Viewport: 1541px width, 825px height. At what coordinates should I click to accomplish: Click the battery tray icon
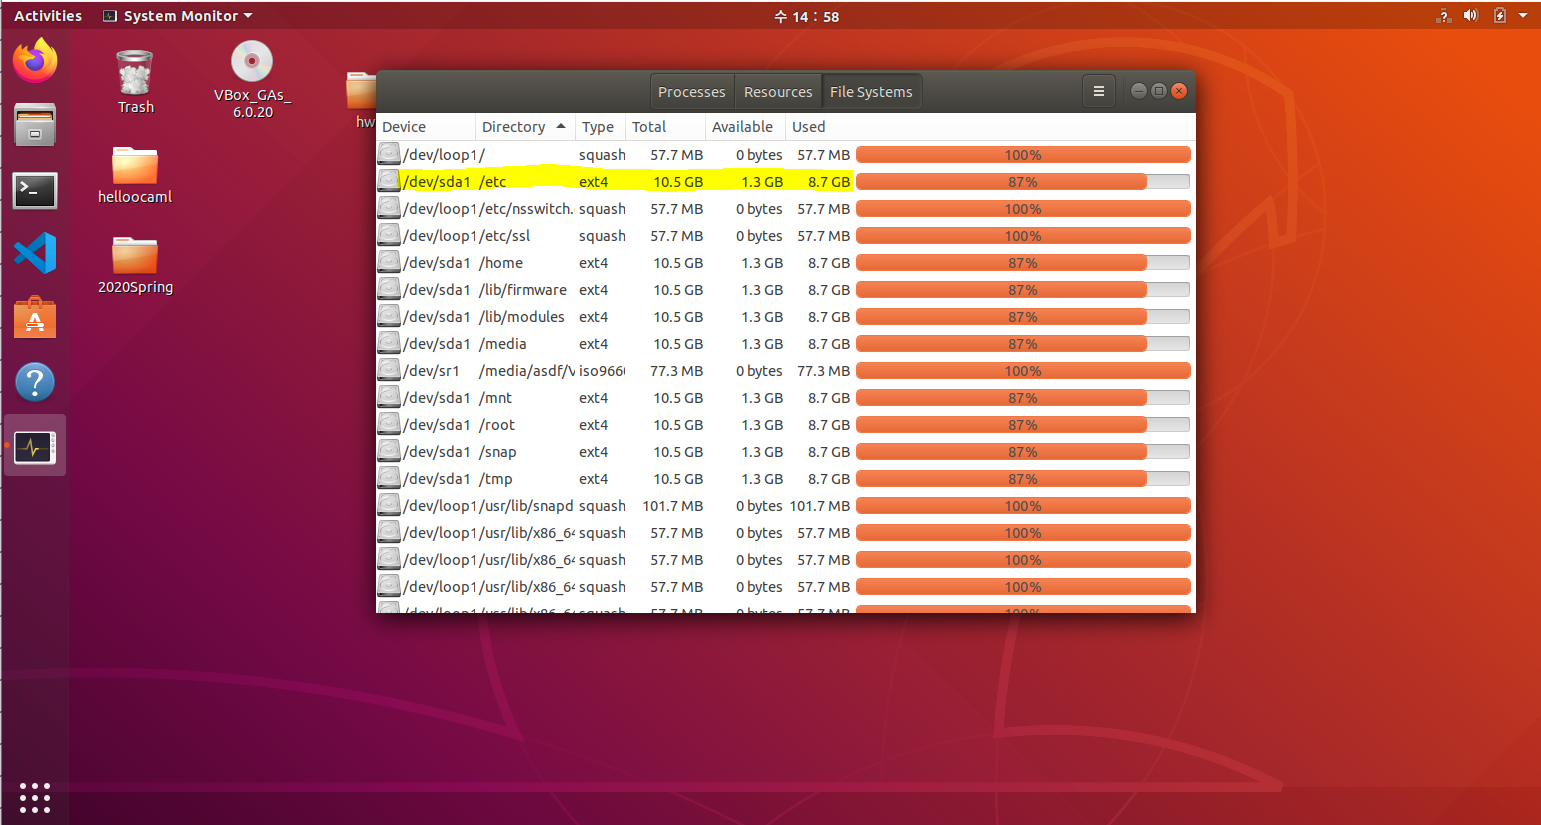click(x=1499, y=16)
